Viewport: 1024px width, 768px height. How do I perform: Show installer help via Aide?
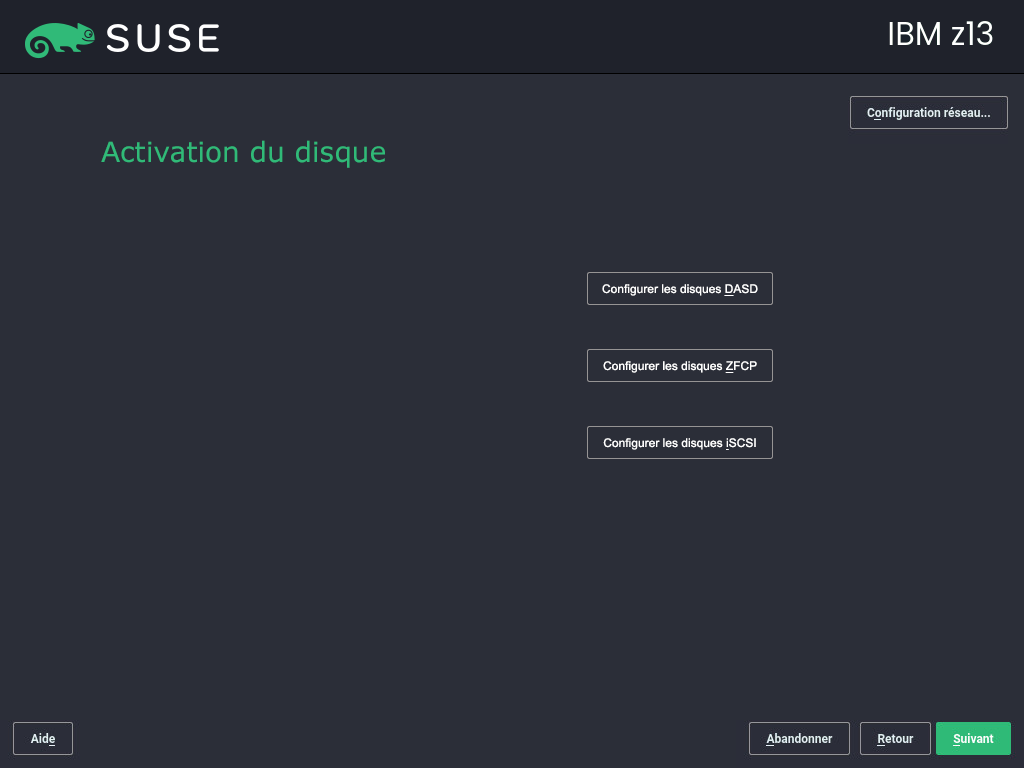pos(42,739)
